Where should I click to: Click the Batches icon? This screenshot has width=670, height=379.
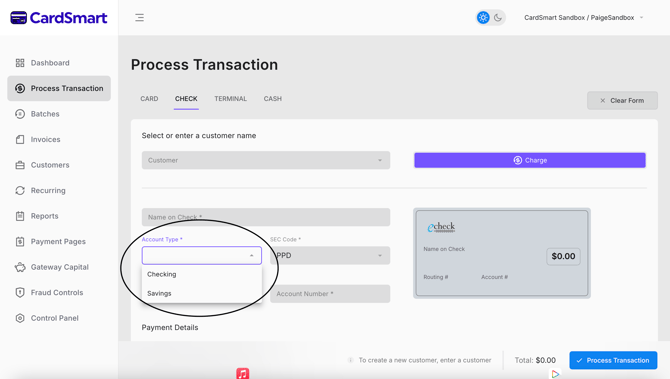pos(20,114)
